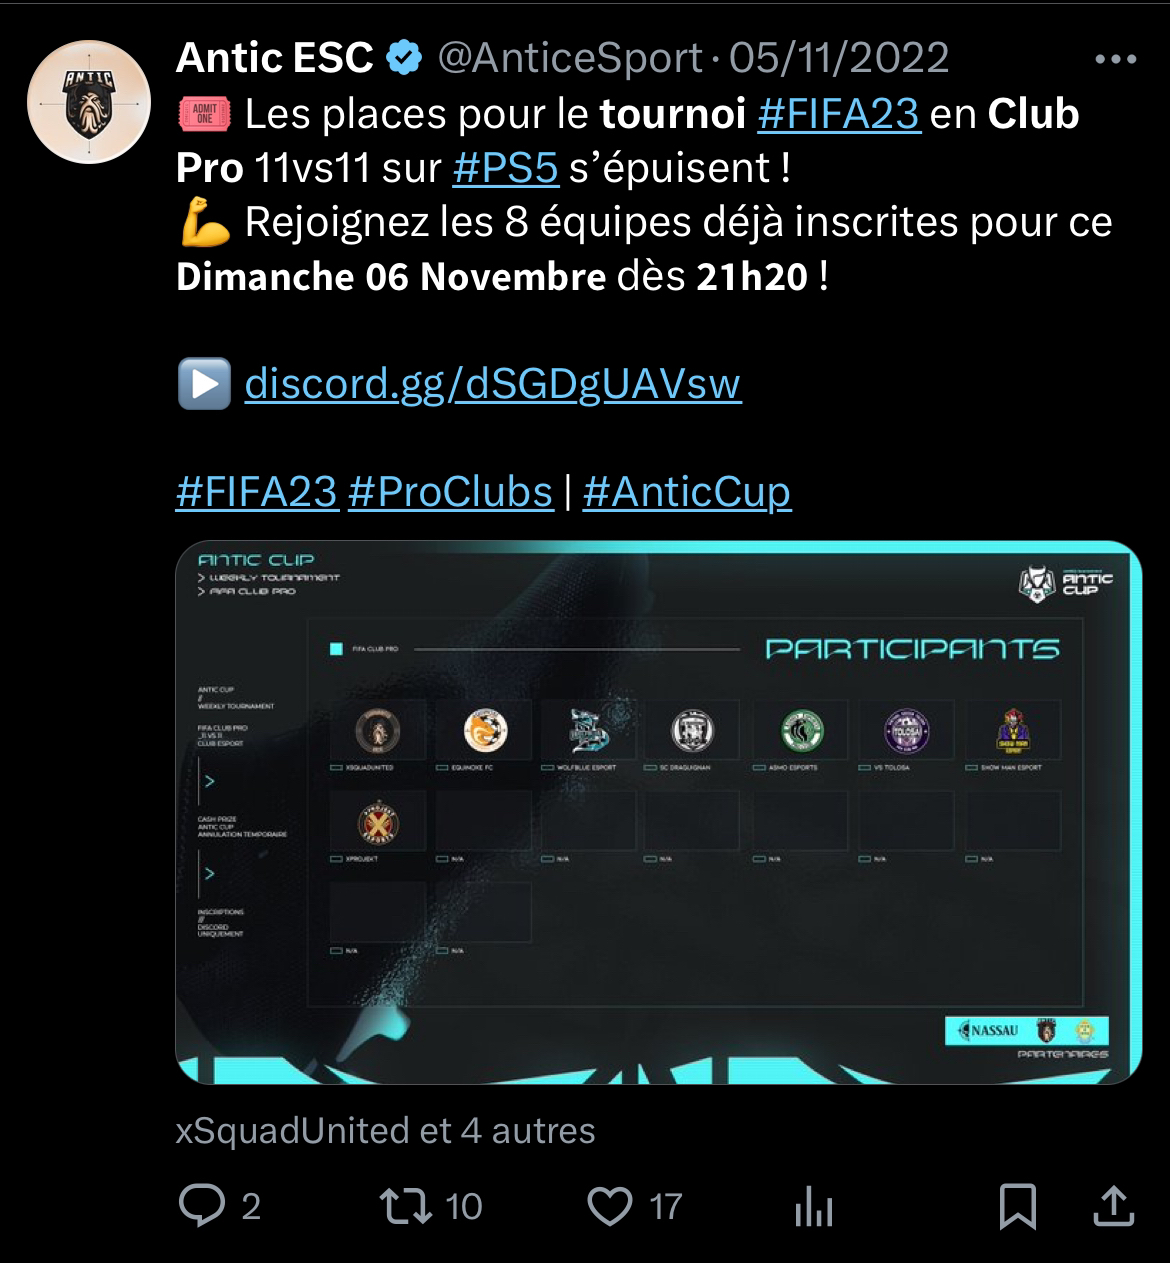Screen dimensions: 1170x1263
Task: Like the tweet with heart icon
Action: tap(609, 1206)
